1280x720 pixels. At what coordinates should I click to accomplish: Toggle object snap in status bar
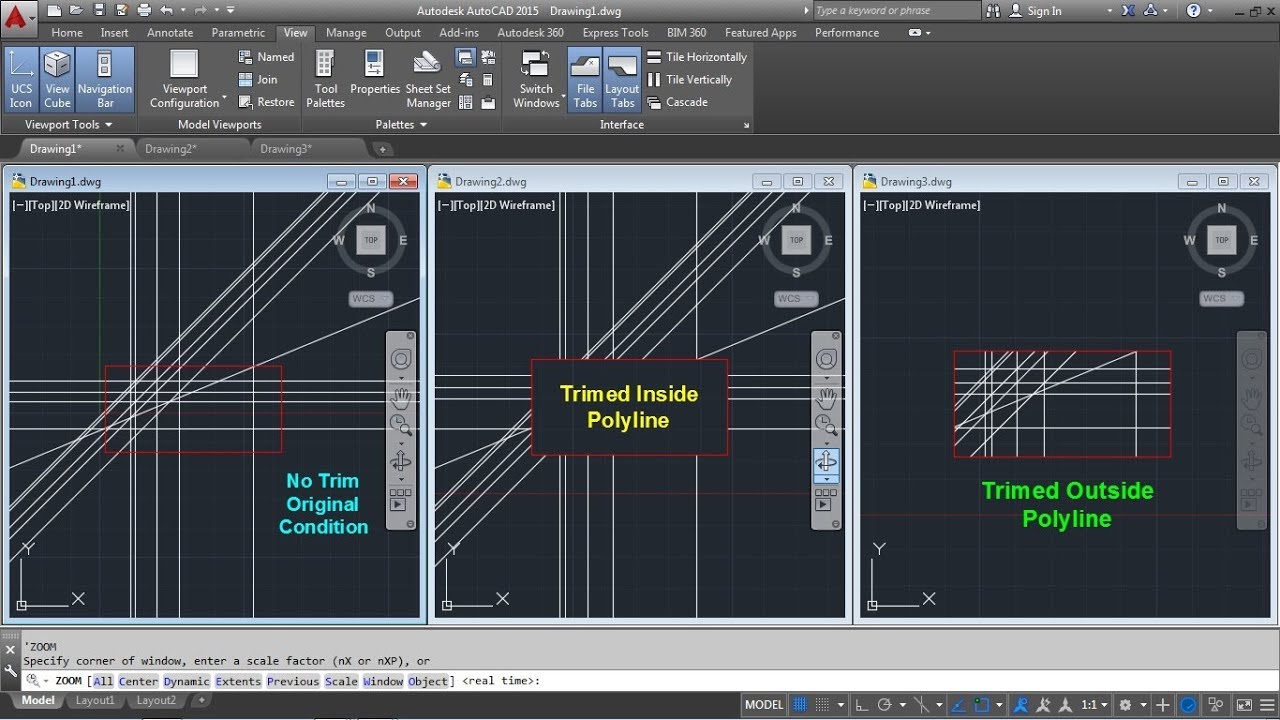[983, 704]
